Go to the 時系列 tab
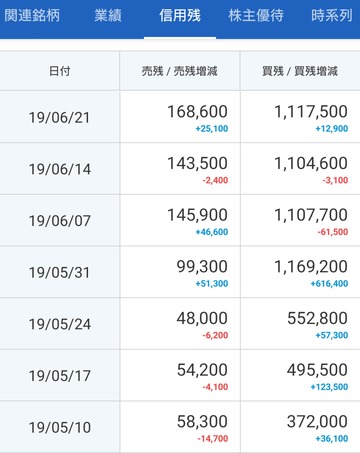 pos(332,15)
